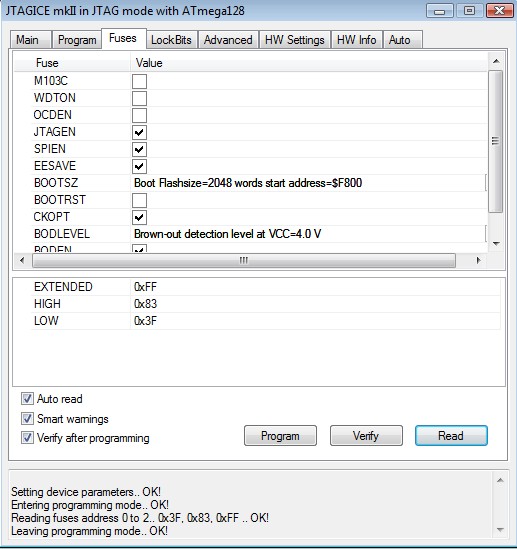Uncheck Verify after programming
517x549 pixels.
tap(27, 438)
